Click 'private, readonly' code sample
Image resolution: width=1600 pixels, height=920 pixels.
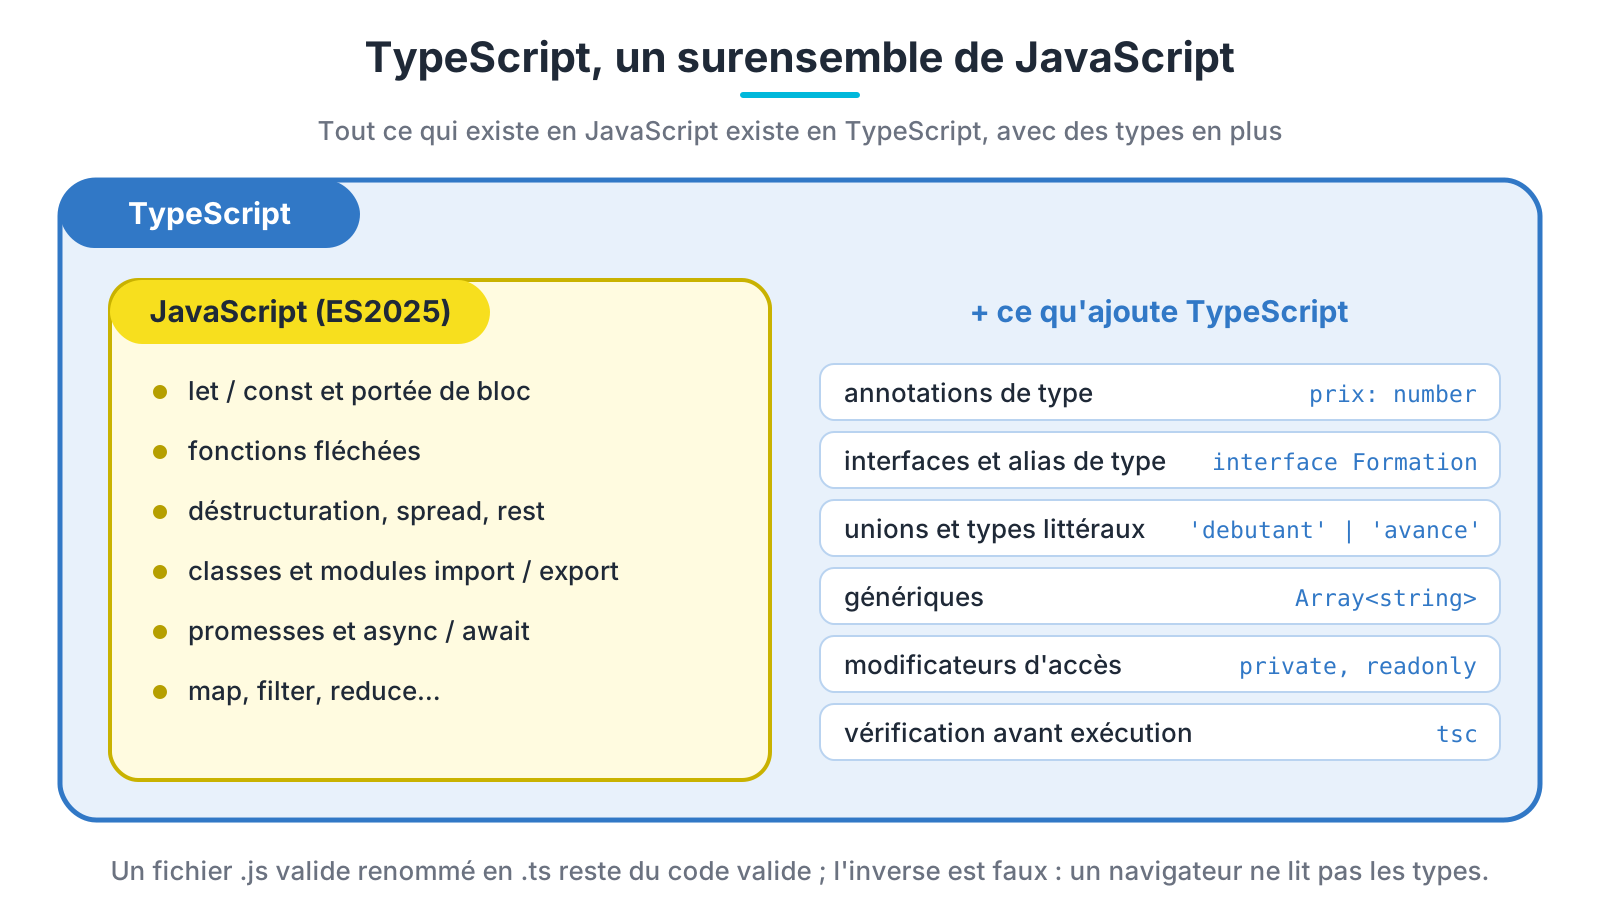[1358, 666]
